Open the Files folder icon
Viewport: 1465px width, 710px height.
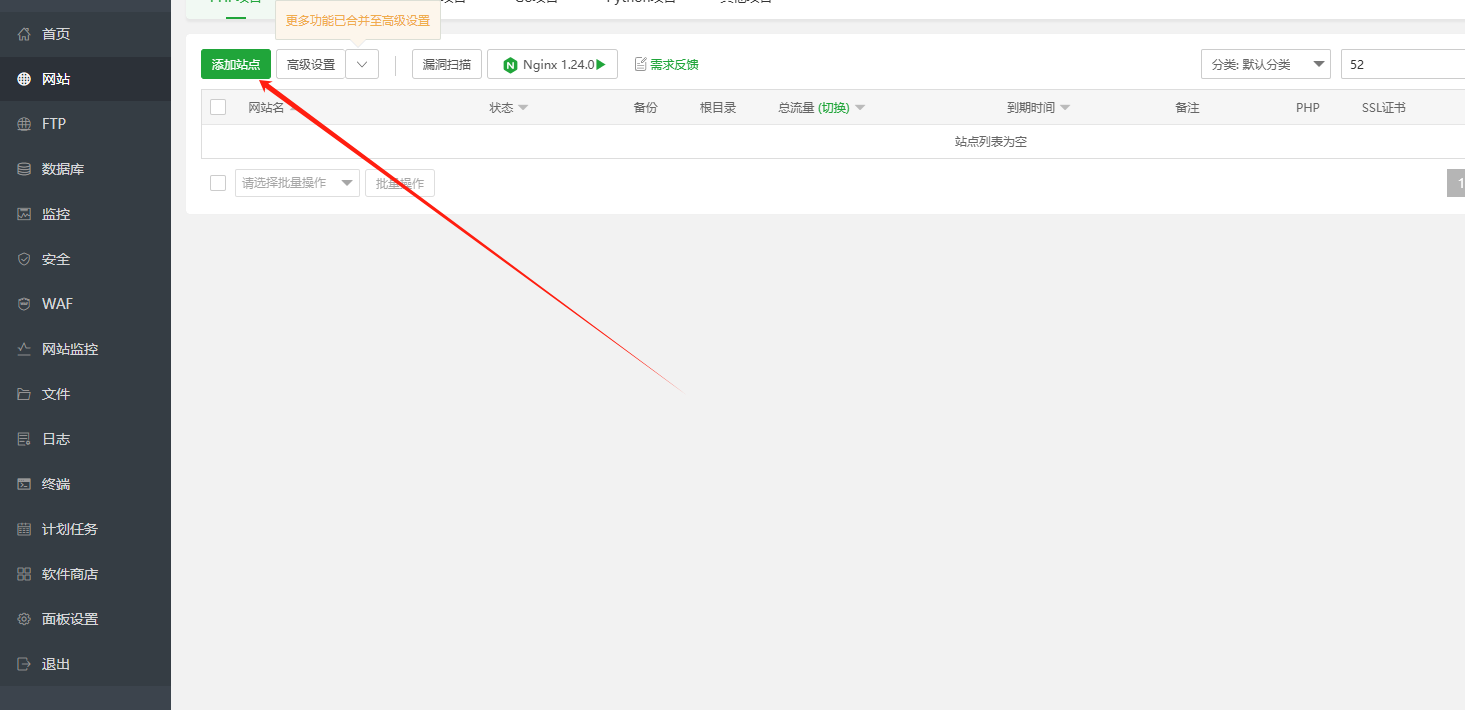[24, 394]
